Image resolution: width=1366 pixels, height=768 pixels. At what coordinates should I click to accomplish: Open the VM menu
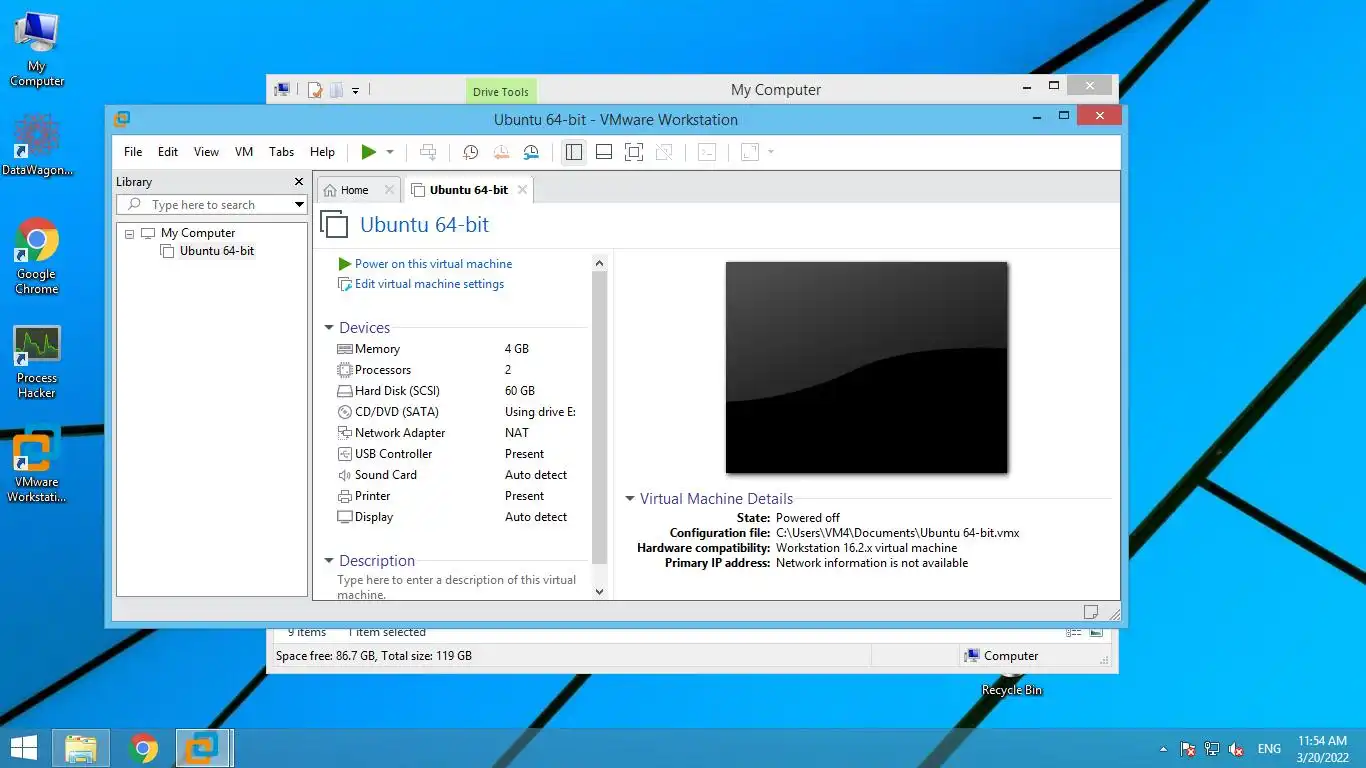coord(244,152)
